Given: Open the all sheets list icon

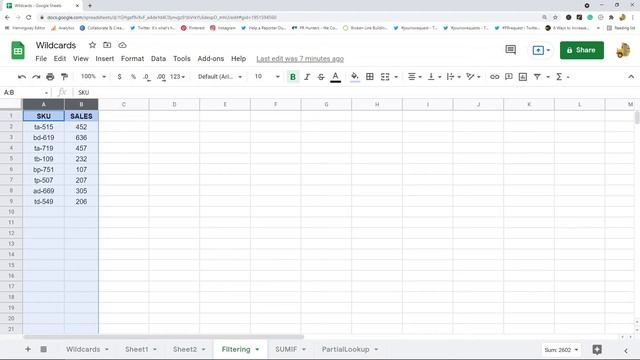Looking at the screenshot, I should click(x=43, y=349).
